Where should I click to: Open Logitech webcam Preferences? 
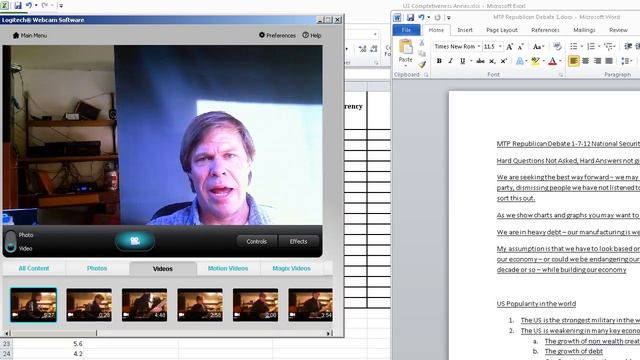pyautogui.click(x=277, y=36)
